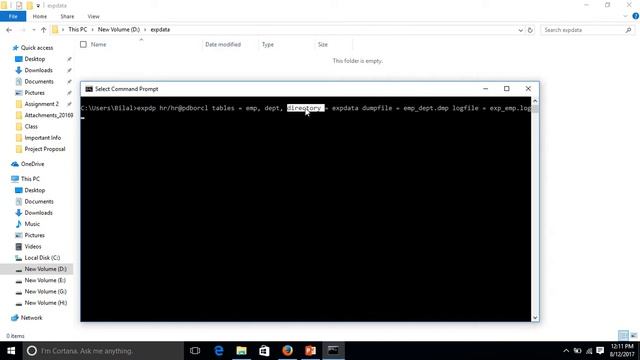This screenshot has height=360, width=640.
Task: Sort files by Name column
Action: tap(99, 44)
